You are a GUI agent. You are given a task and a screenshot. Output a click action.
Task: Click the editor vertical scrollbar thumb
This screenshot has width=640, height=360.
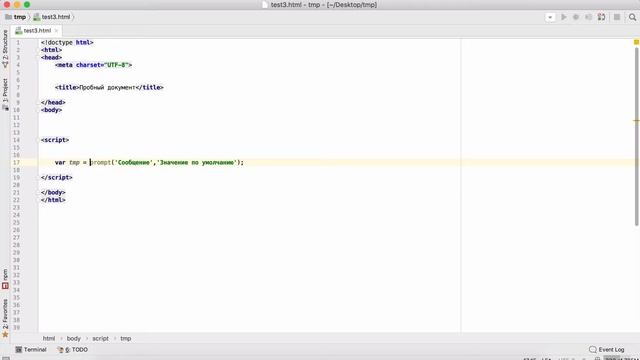[x=636, y=137]
